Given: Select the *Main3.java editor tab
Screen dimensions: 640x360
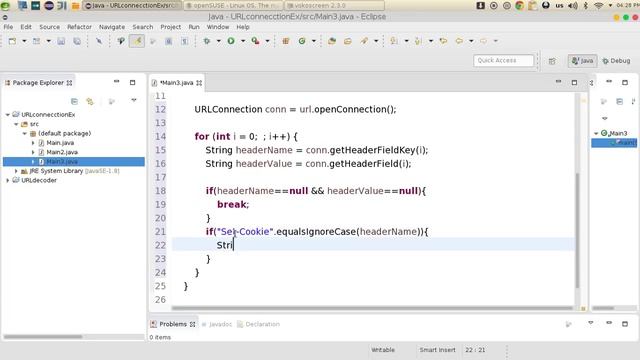Looking at the screenshot, I should pyautogui.click(x=177, y=83).
